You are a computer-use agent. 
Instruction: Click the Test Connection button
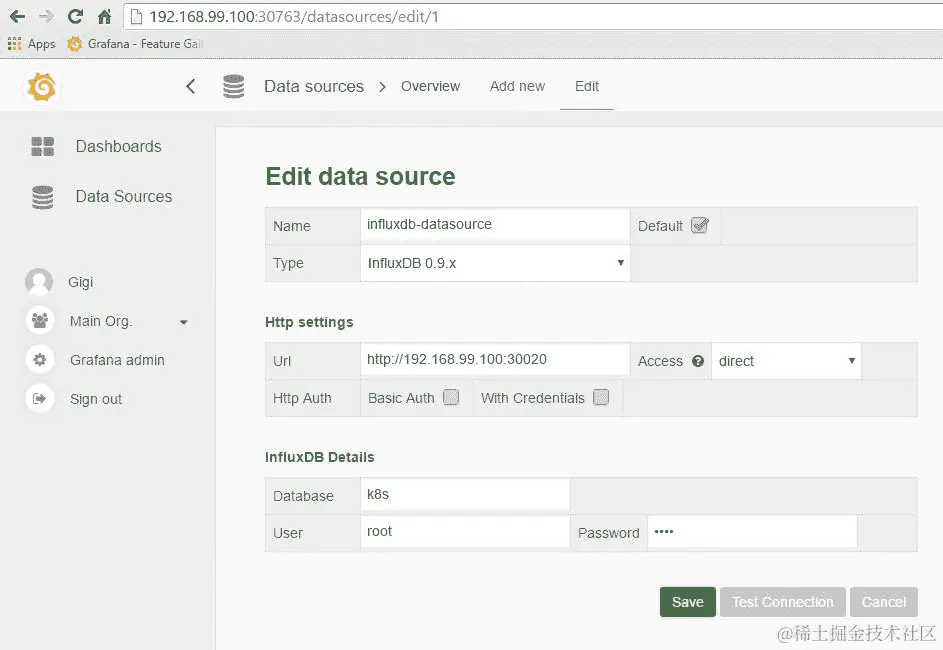coord(782,602)
